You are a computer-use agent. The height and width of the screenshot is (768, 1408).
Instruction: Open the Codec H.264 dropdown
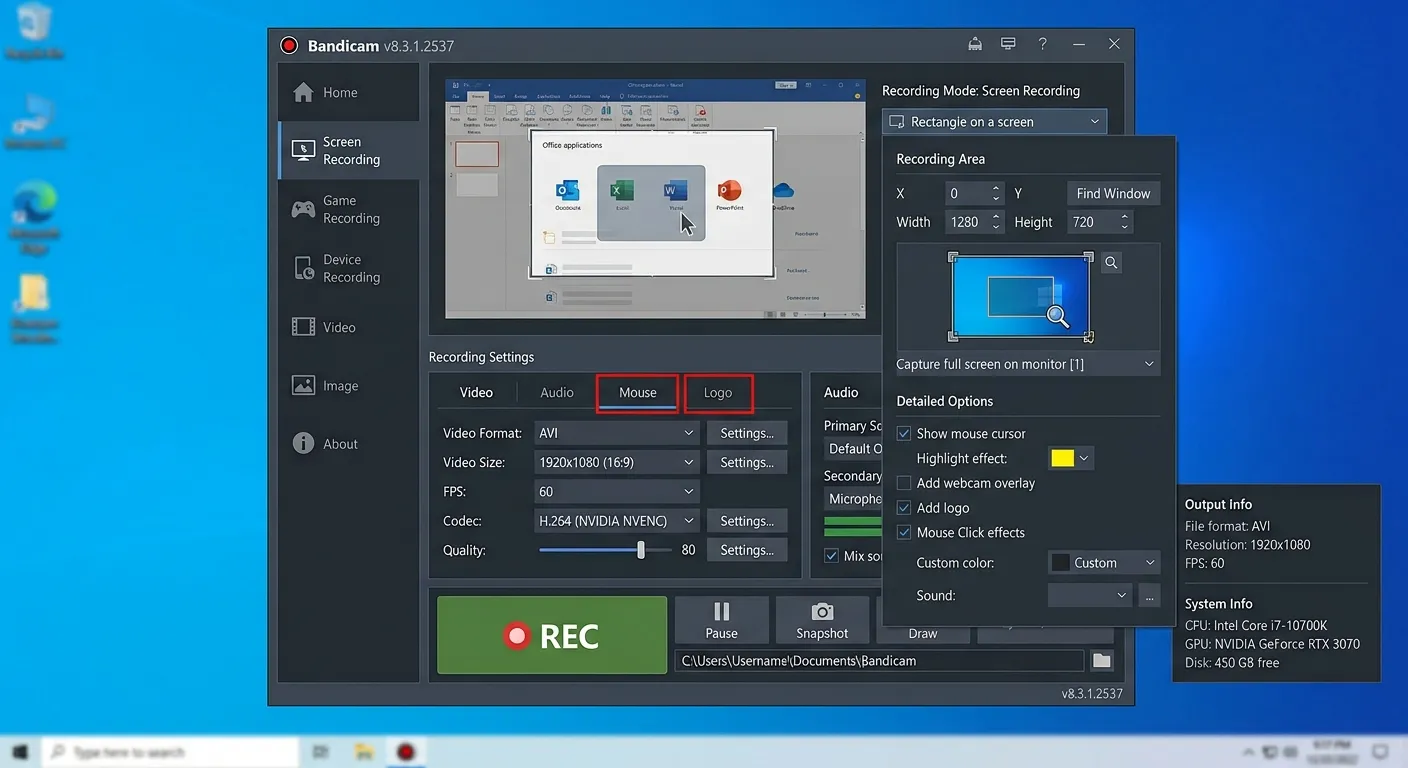[x=616, y=521]
